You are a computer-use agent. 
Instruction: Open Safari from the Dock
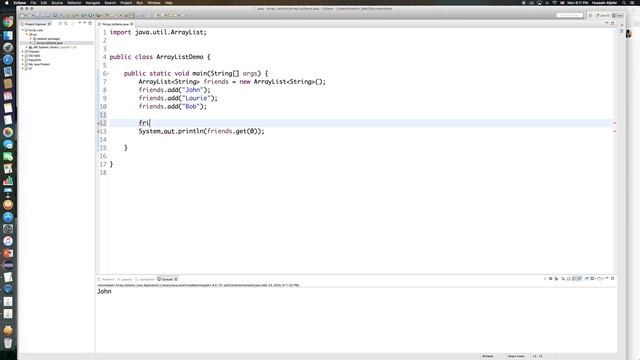click(8, 60)
